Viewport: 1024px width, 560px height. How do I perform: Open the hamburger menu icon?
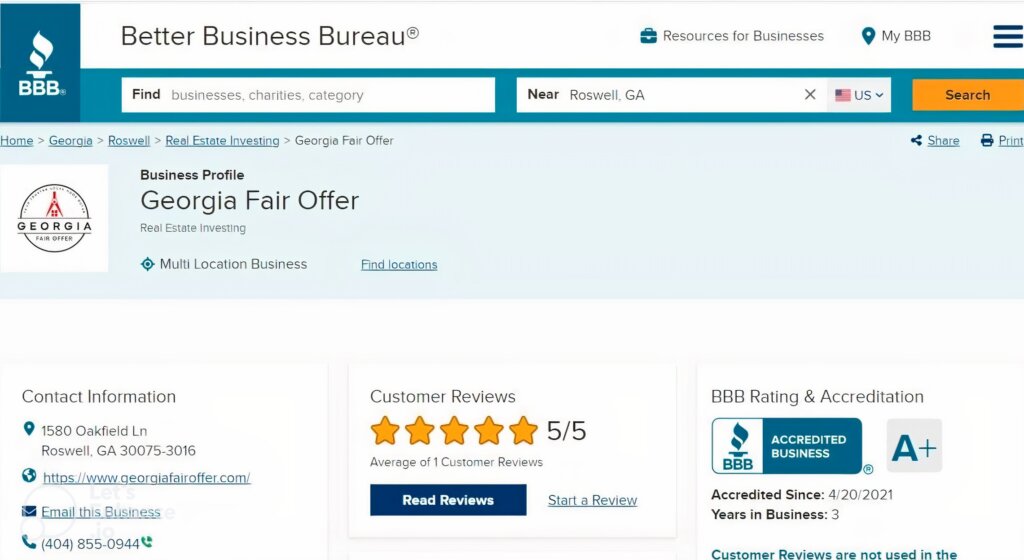tap(1008, 37)
